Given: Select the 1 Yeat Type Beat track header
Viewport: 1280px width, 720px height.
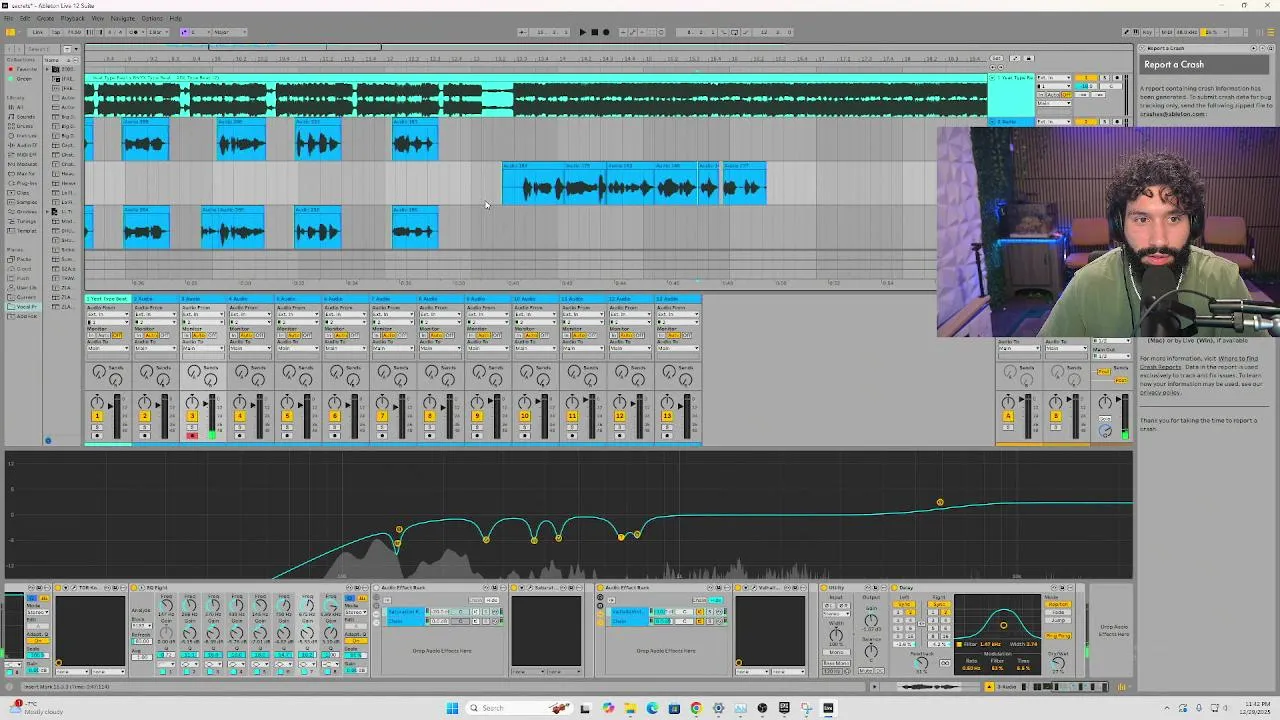Looking at the screenshot, I should [x=108, y=299].
